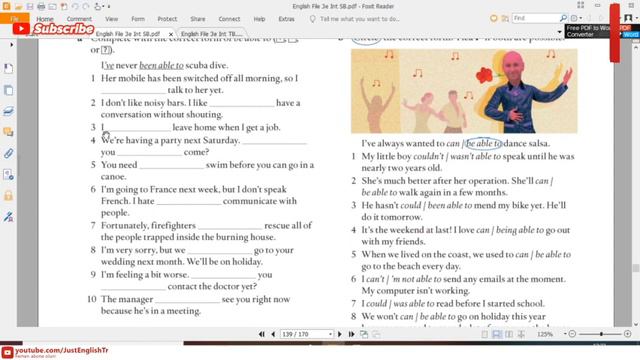Open the Share ribbon tab

[x=198, y=19]
